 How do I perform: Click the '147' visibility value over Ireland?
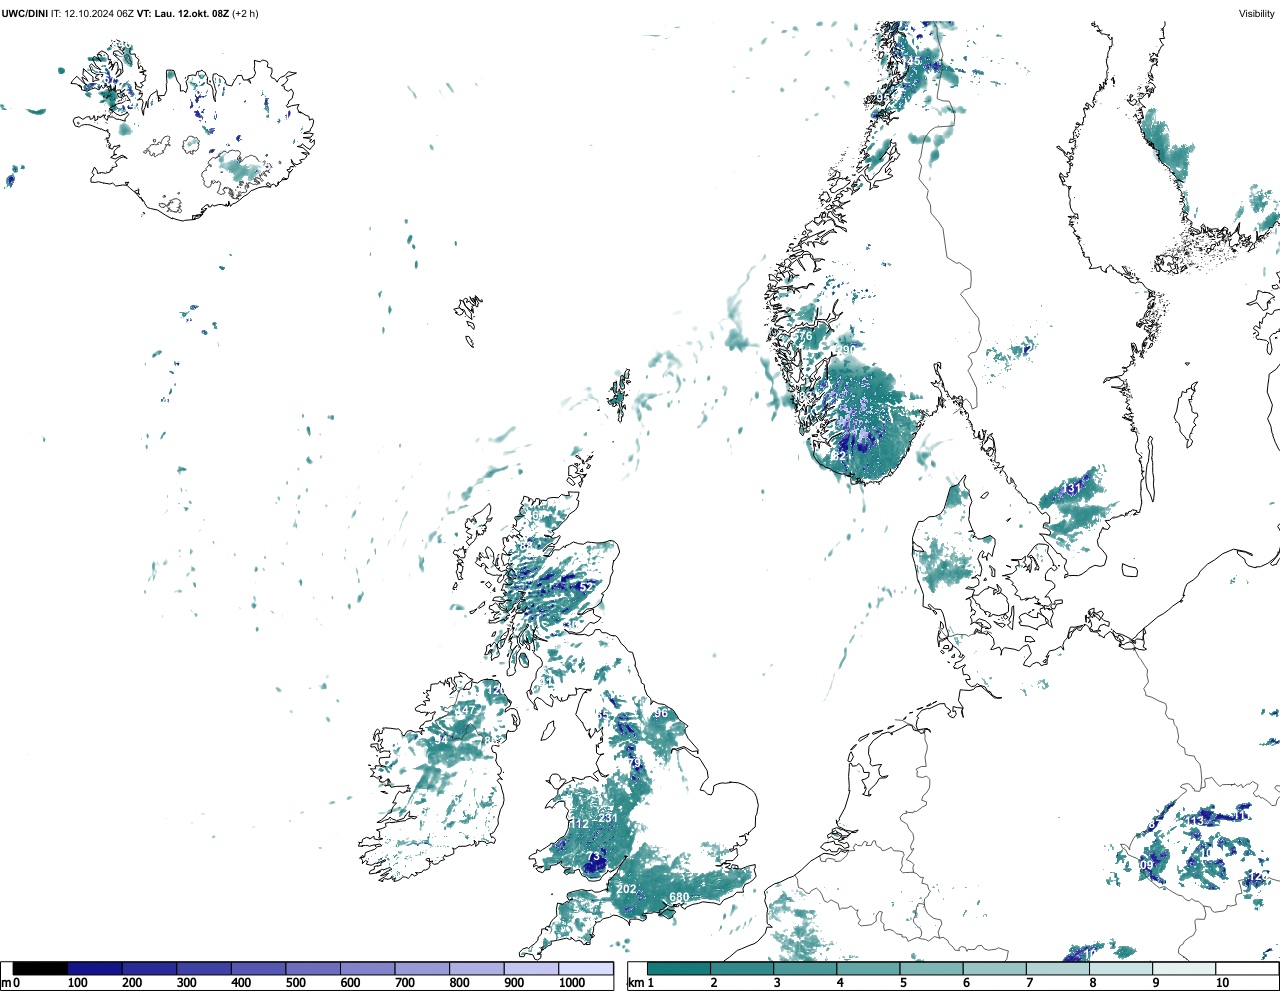[x=466, y=710]
